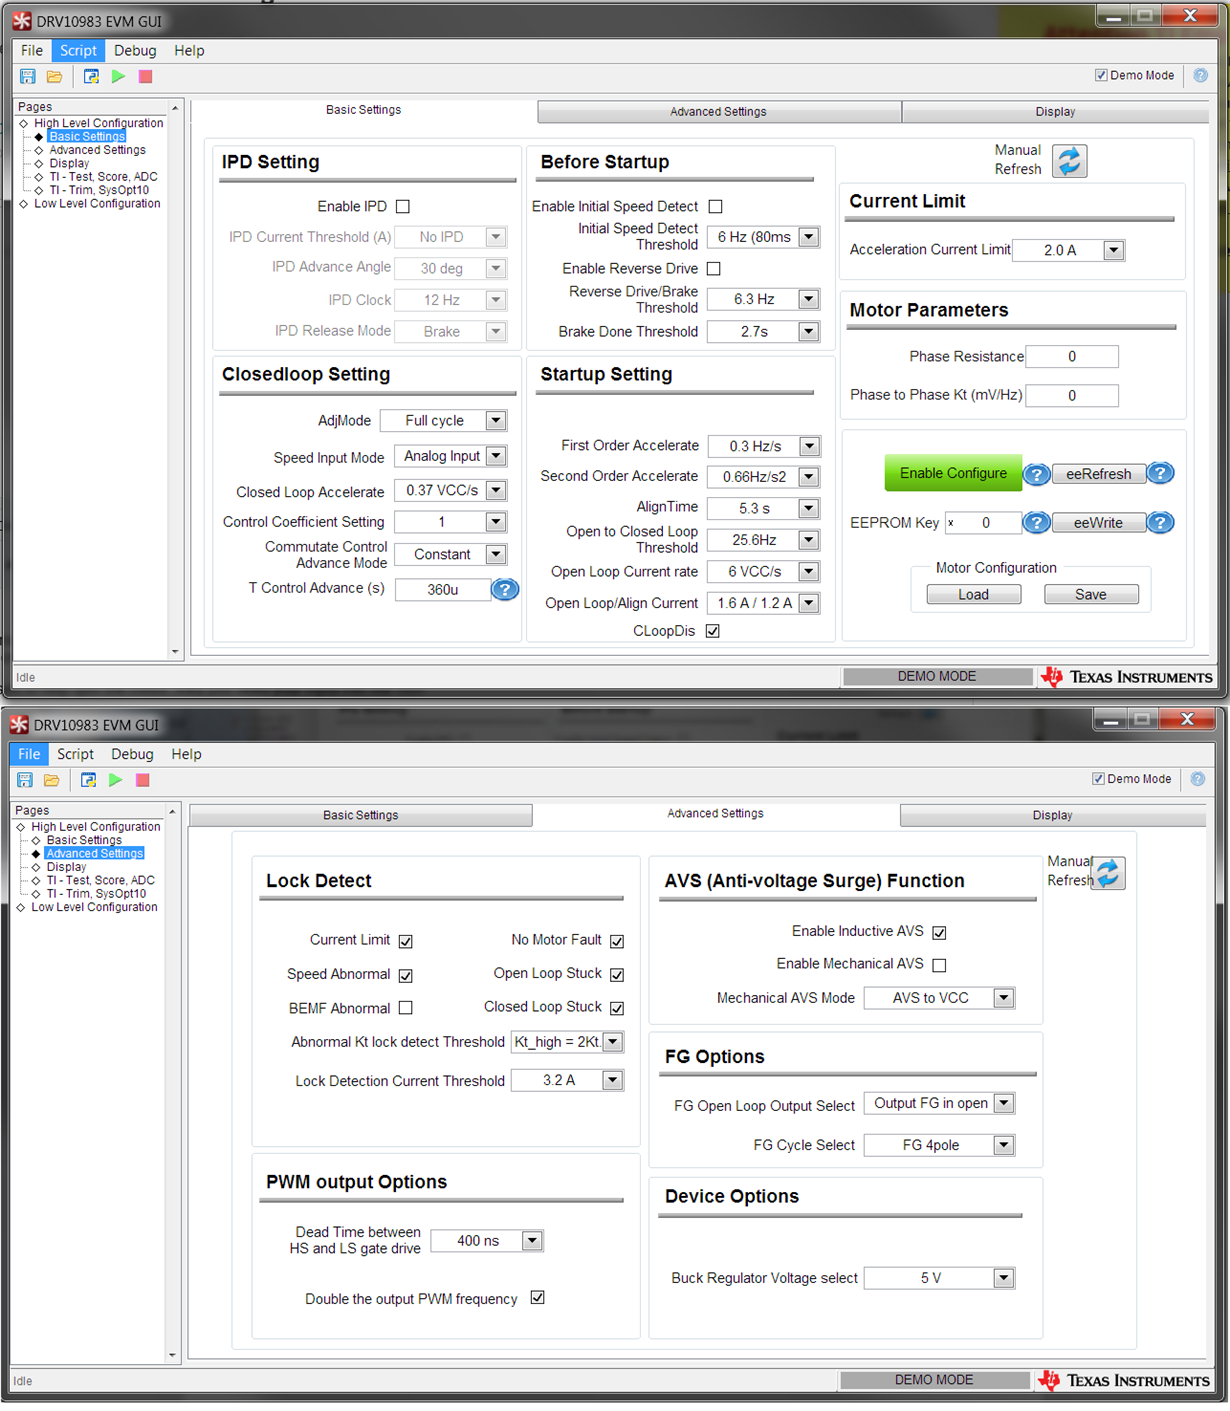Open Mechanical AVS Mode dropdown
Viewport: 1230px width, 1411px height.
(x=1004, y=998)
